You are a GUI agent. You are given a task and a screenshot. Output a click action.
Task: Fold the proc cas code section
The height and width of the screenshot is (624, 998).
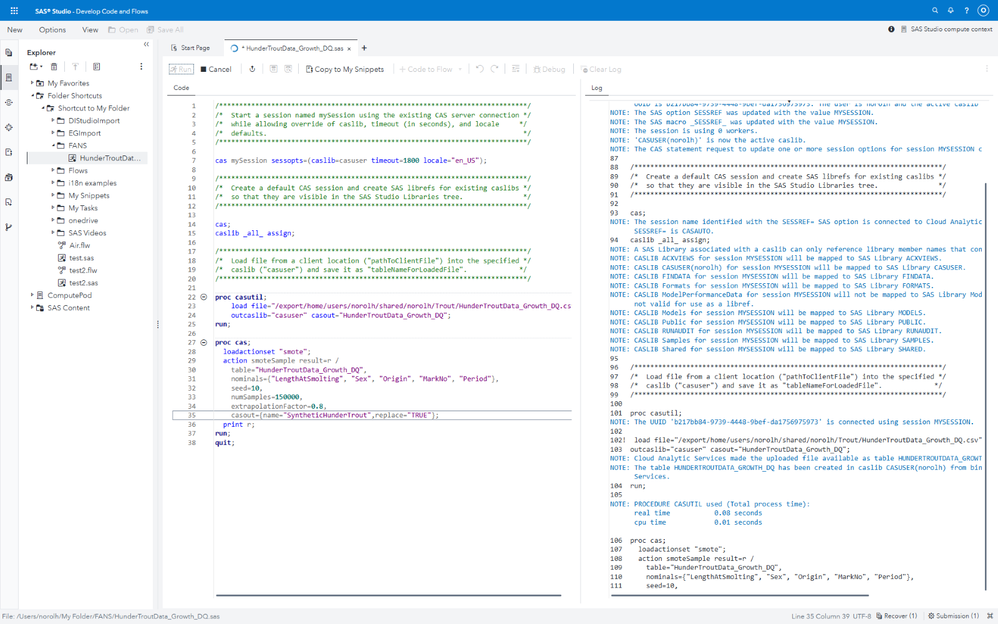pos(204,342)
